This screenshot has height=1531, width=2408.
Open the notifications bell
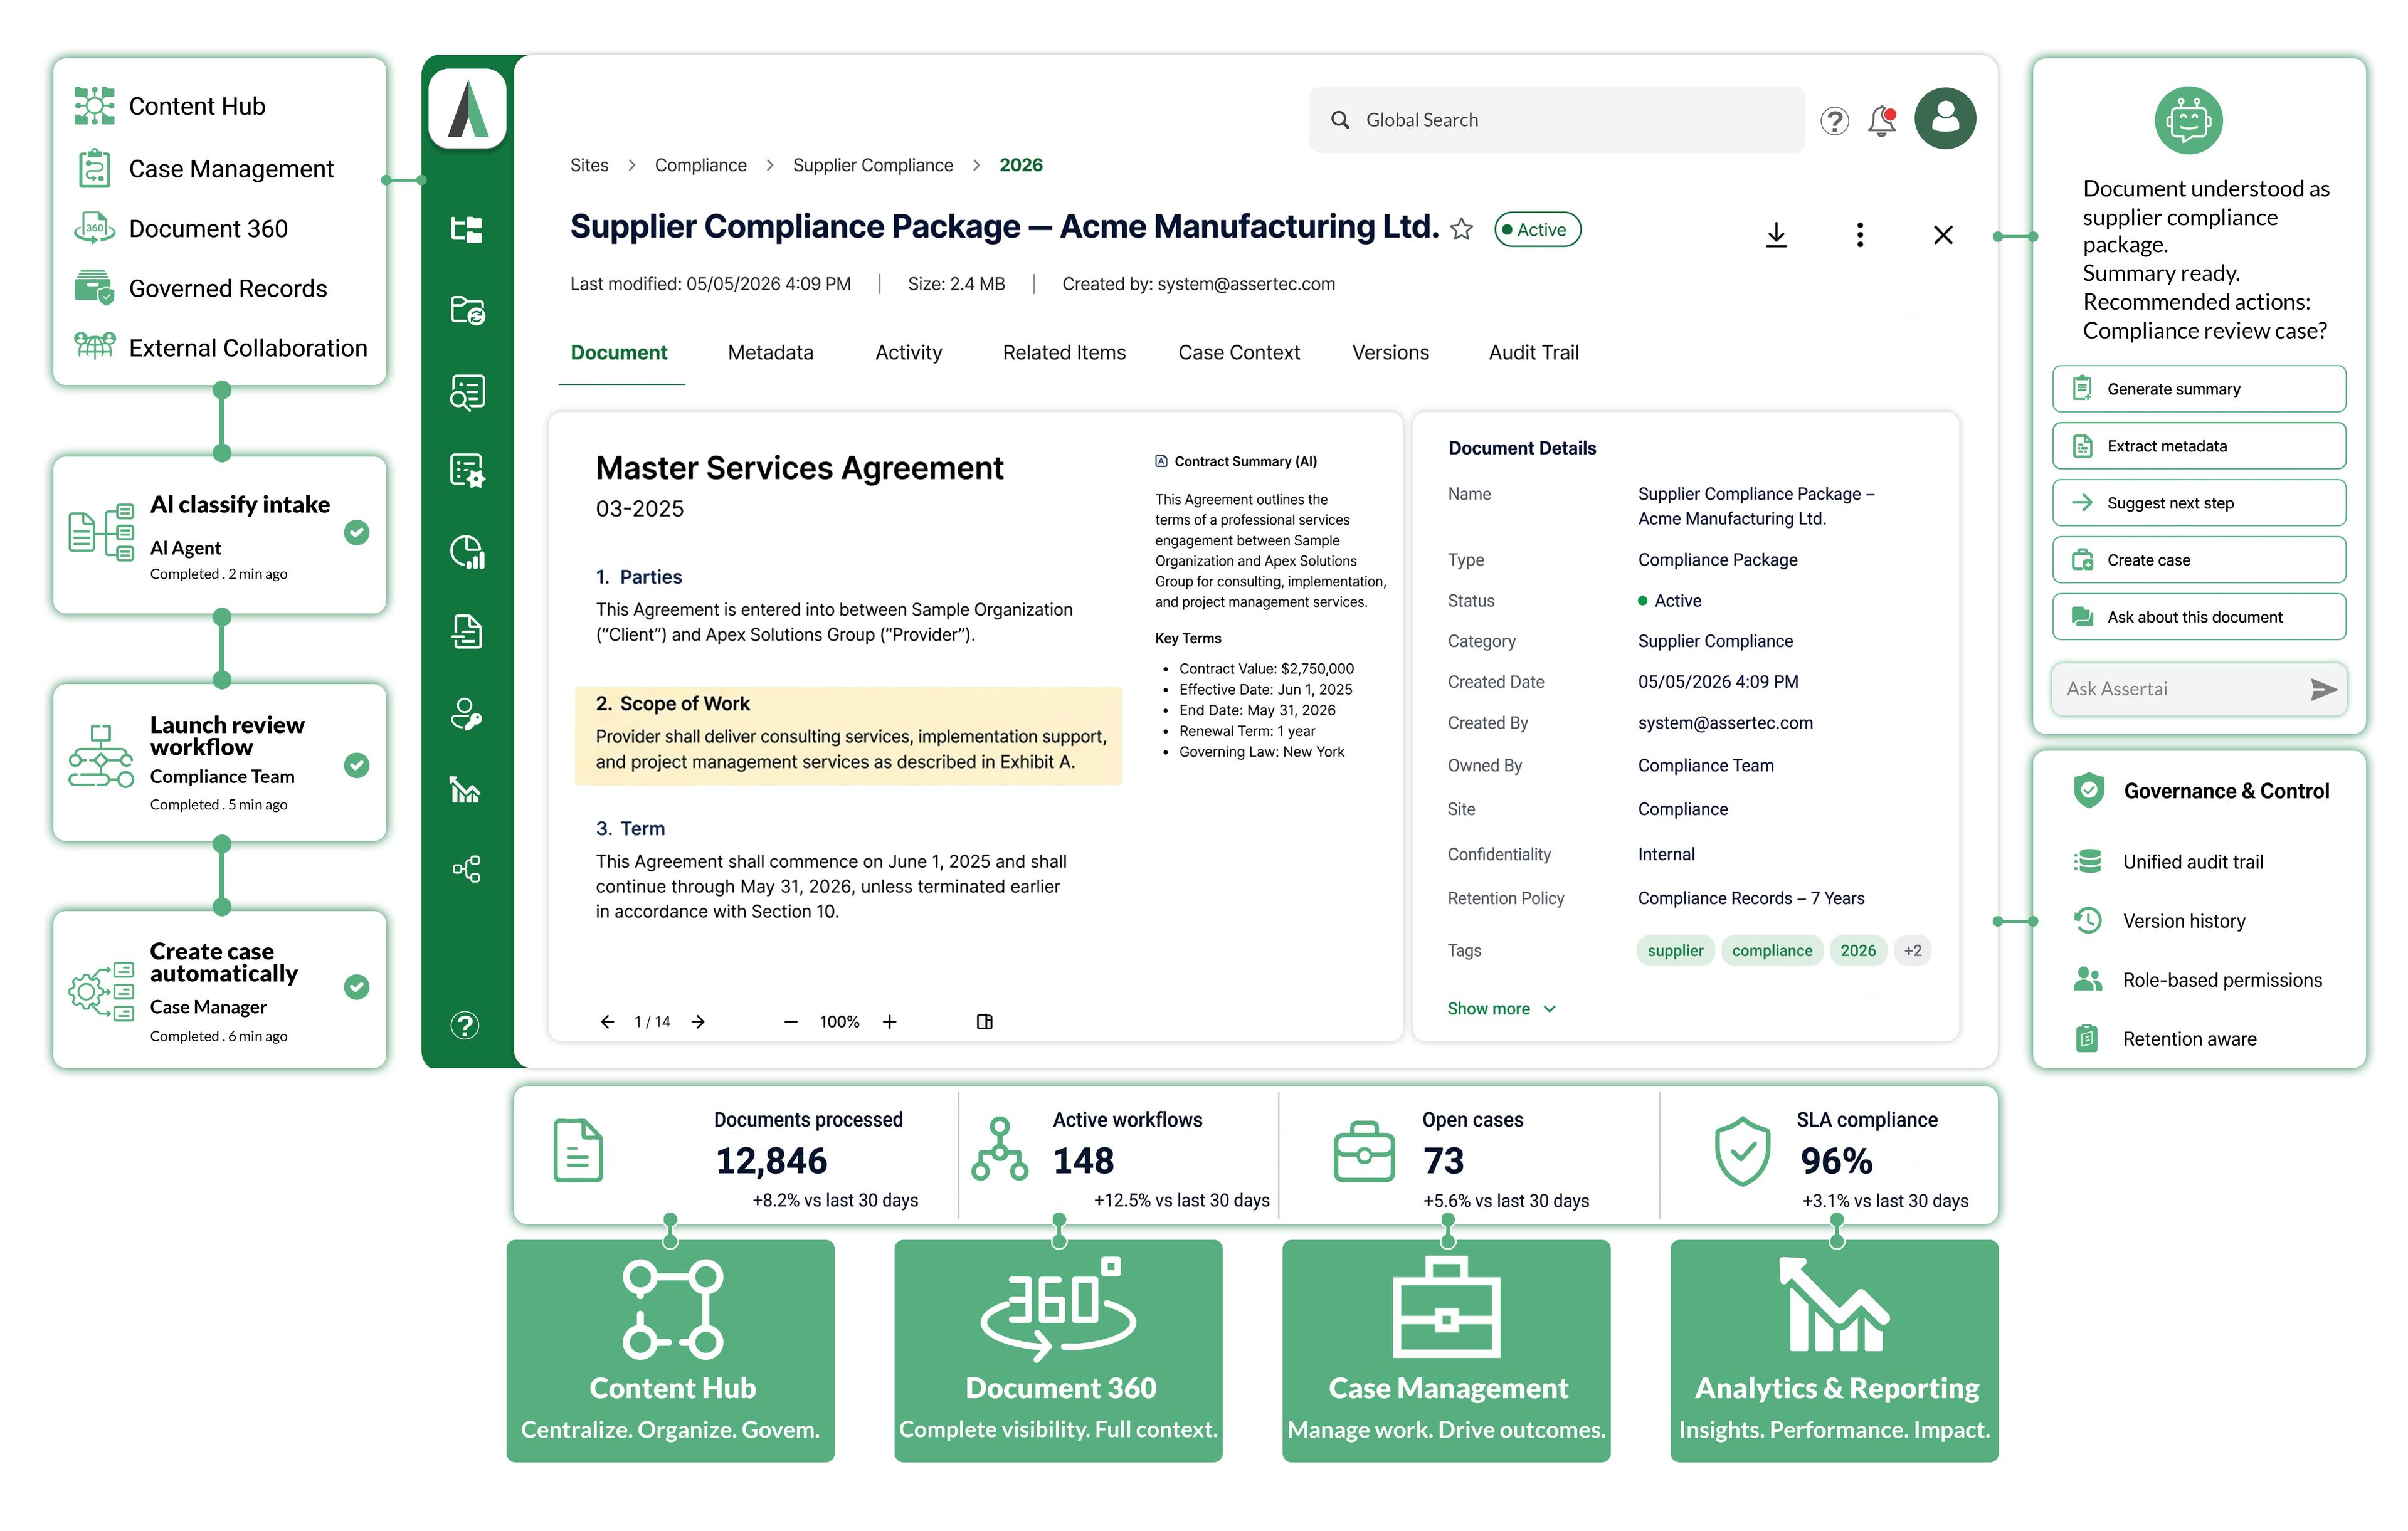point(1882,121)
